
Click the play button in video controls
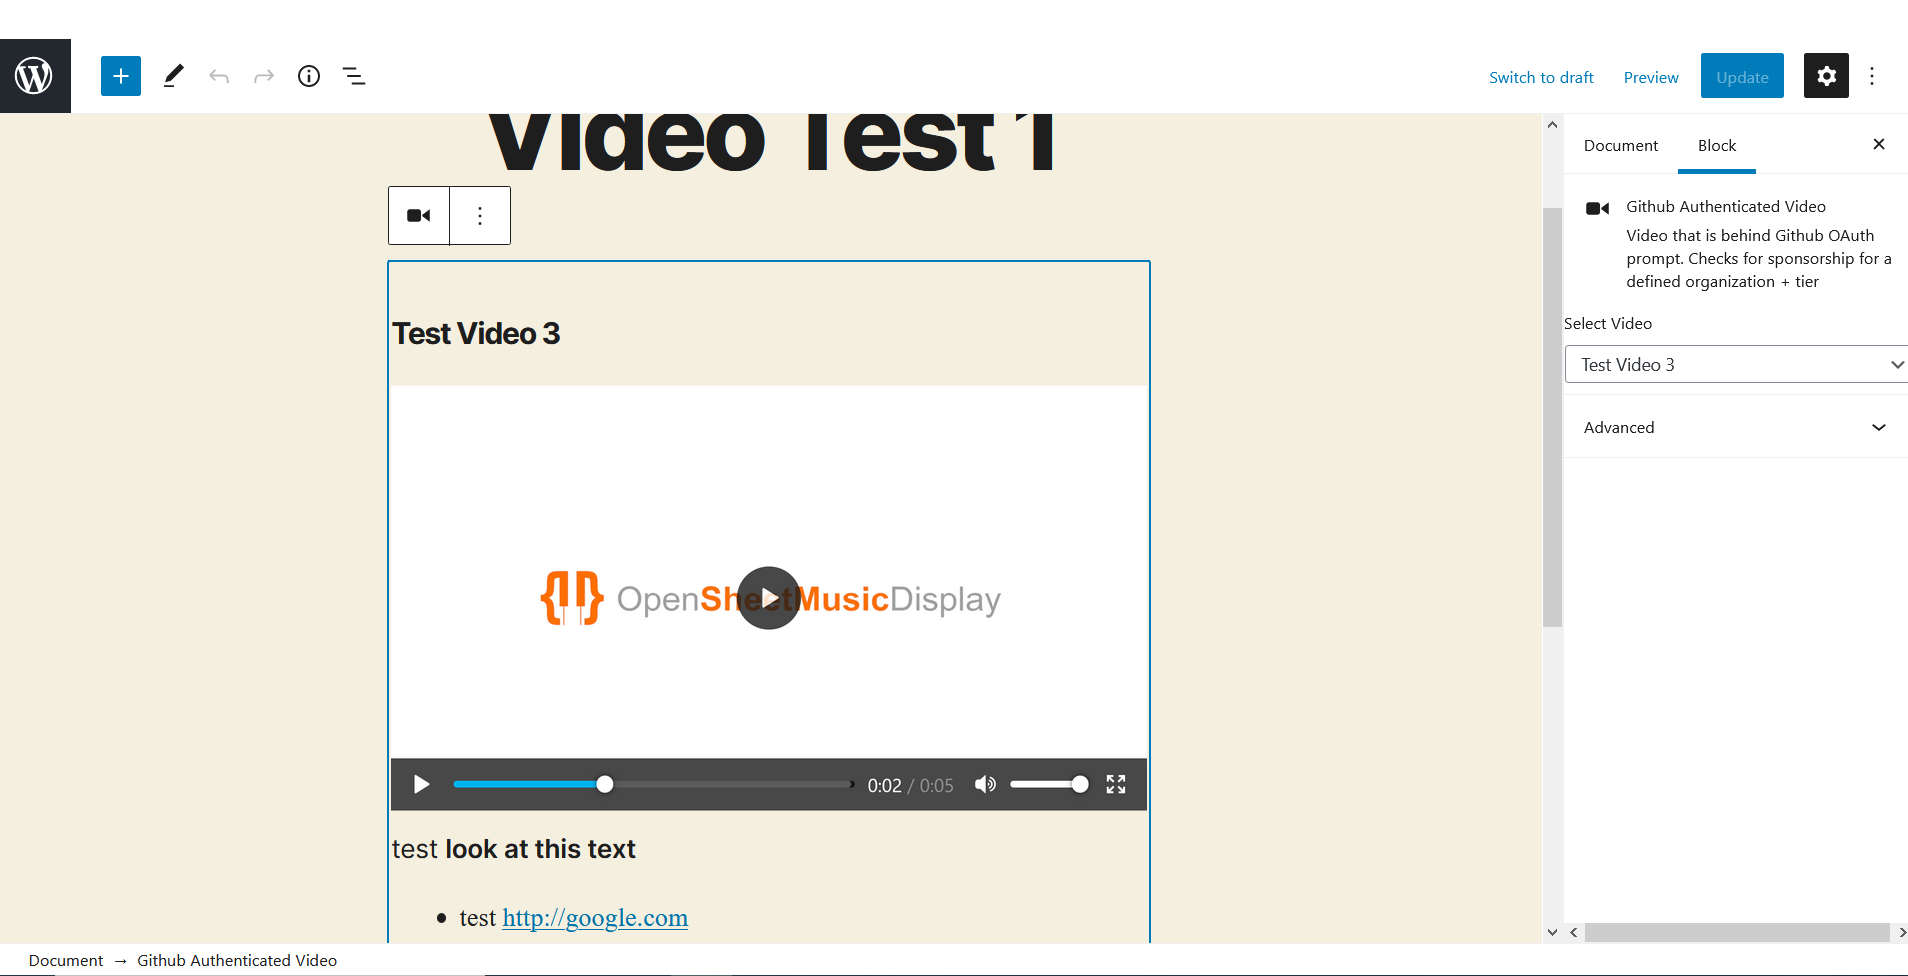pyautogui.click(x=422, y=785)
